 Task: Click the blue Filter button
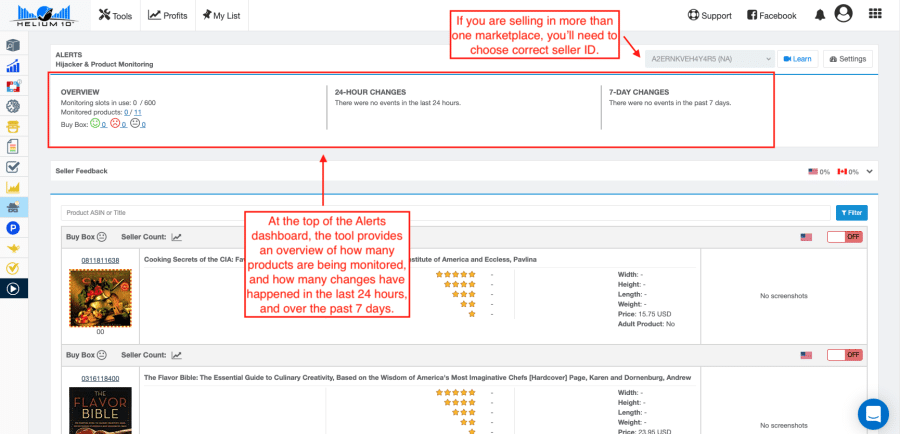coord(852,212)
